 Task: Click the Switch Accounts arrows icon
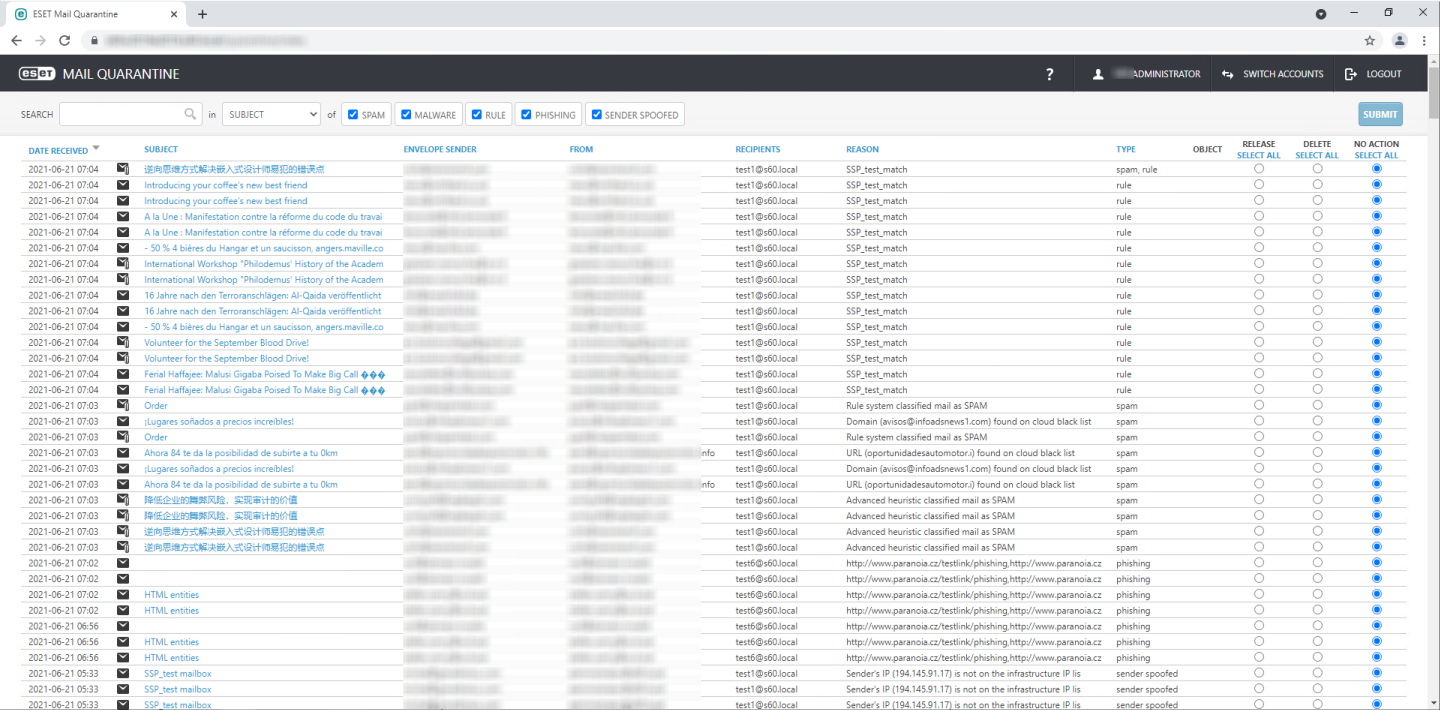[1227, 73]
